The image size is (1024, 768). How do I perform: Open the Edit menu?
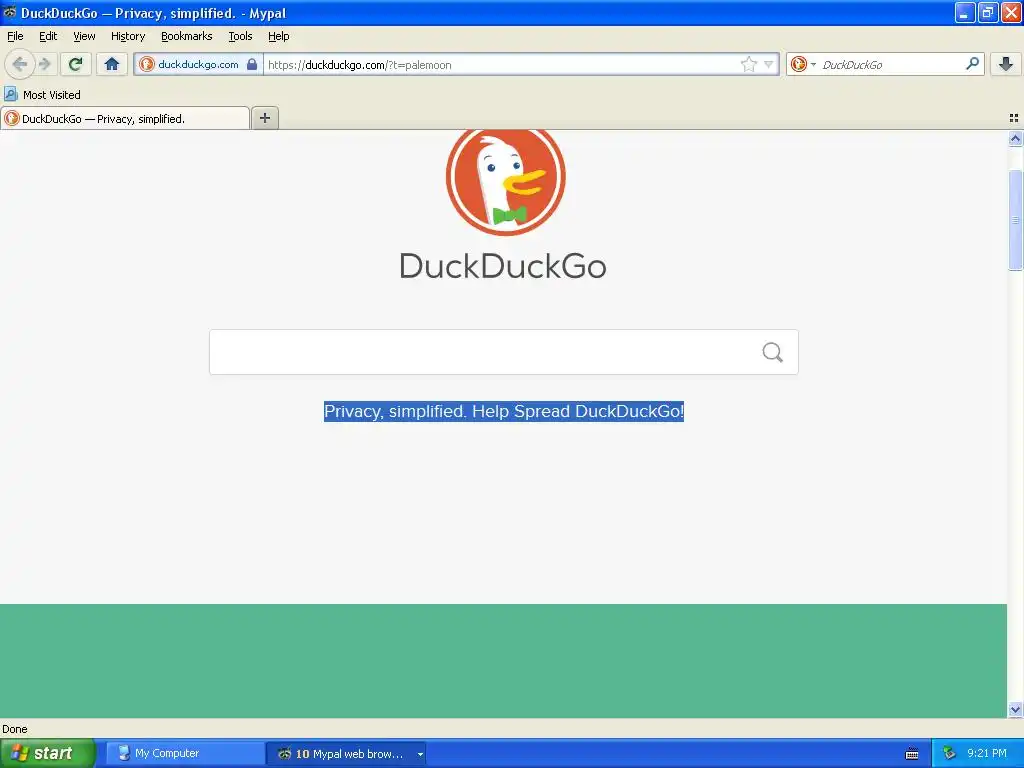[48, 36]
